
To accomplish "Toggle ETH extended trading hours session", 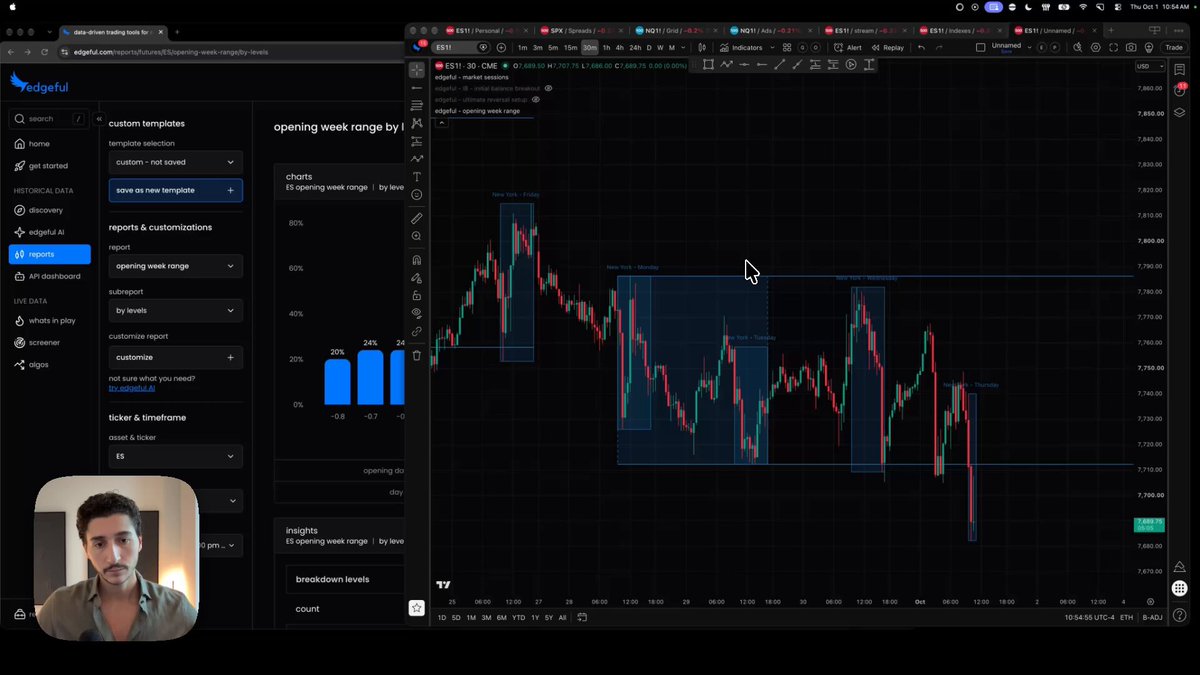I will point(1127,617).
